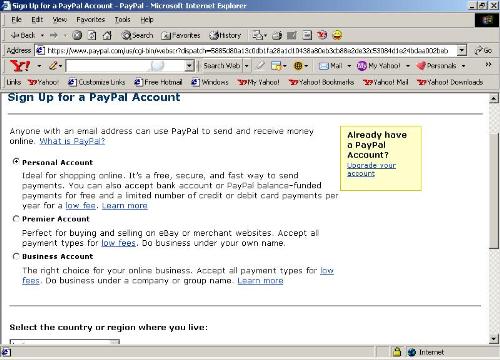Click 'low fees' link under Premier Account
The image size is (500, 360).
tap(119, 243)
